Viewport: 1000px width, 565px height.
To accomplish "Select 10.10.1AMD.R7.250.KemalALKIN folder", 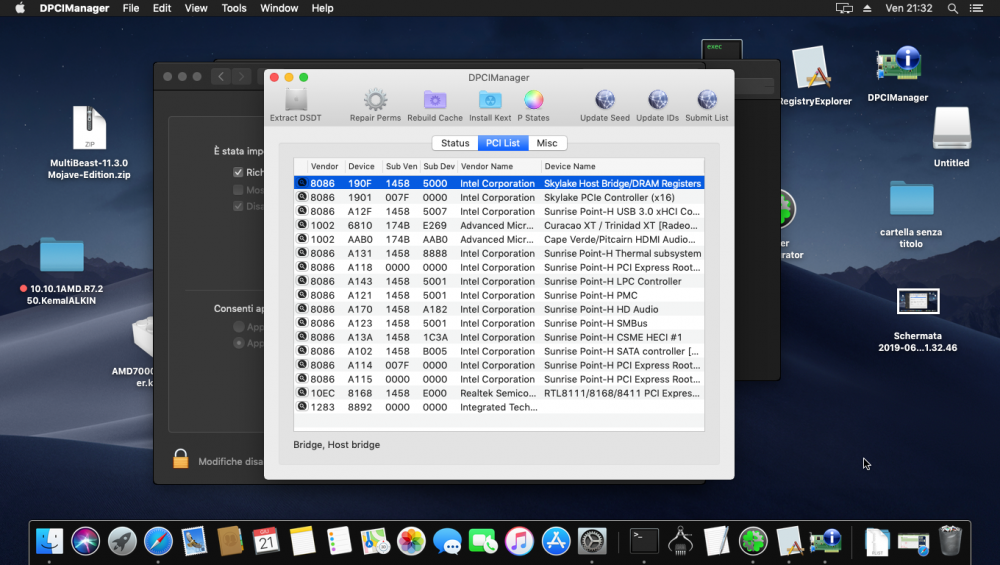I will (x=62, y=256).
